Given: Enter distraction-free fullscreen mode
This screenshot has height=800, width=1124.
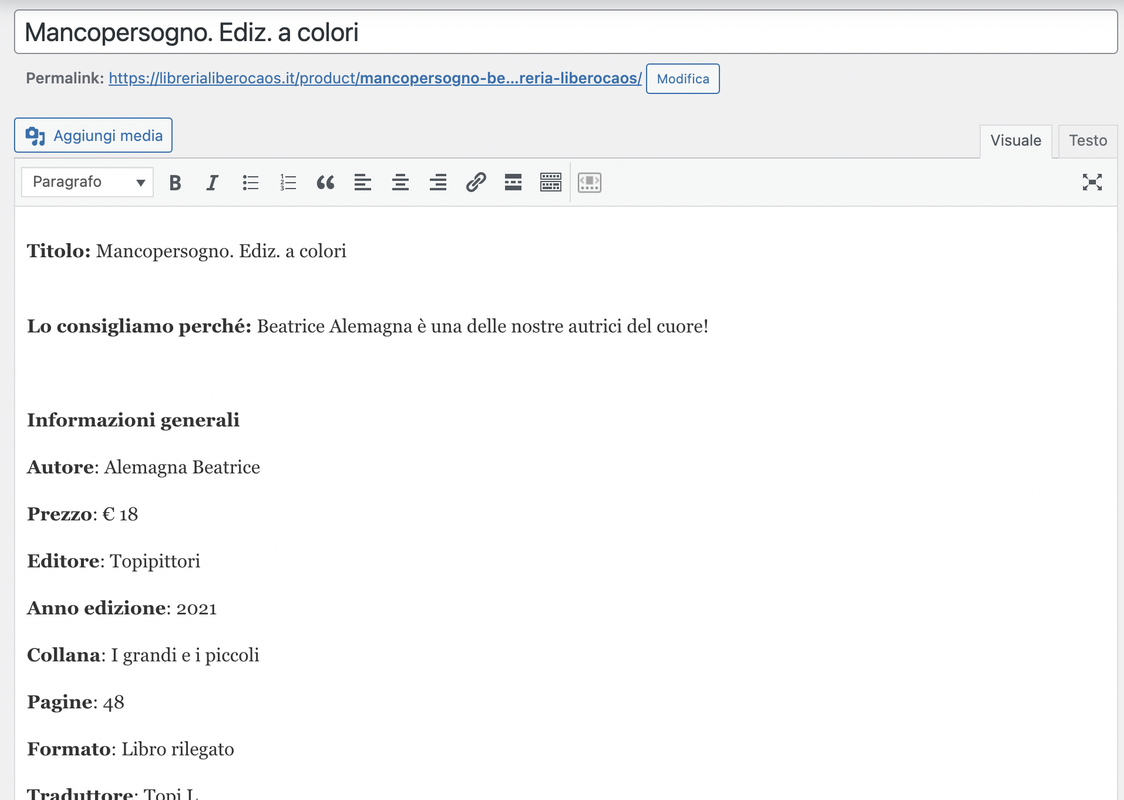Looking at the screenshot, I should [x=1092, y=182].
